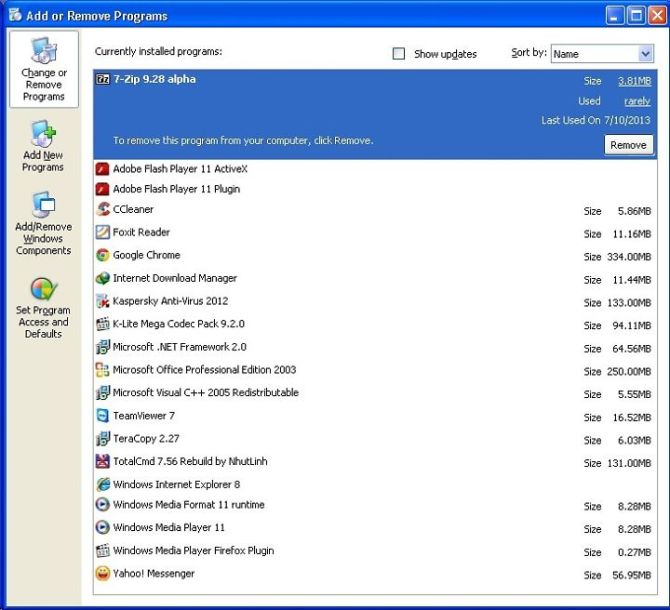The width and height of the screenshot is (670, 610).
Task: Select the Windows Internet Explorer 8 name
Action: click(x=176, y=484)
